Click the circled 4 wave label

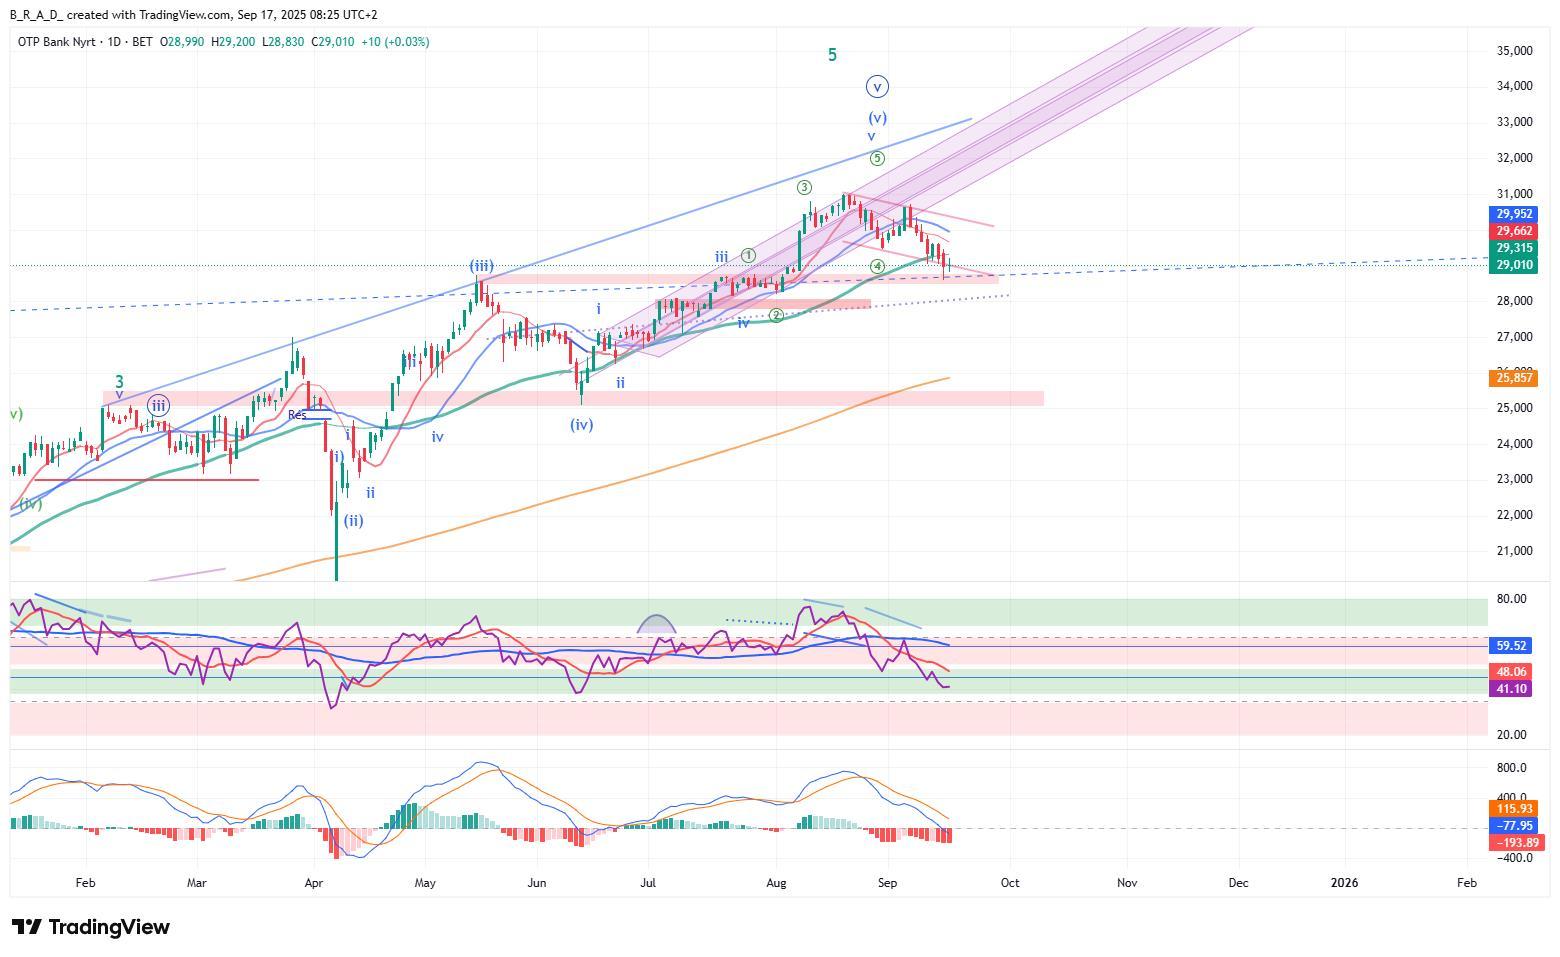[877, 266]
